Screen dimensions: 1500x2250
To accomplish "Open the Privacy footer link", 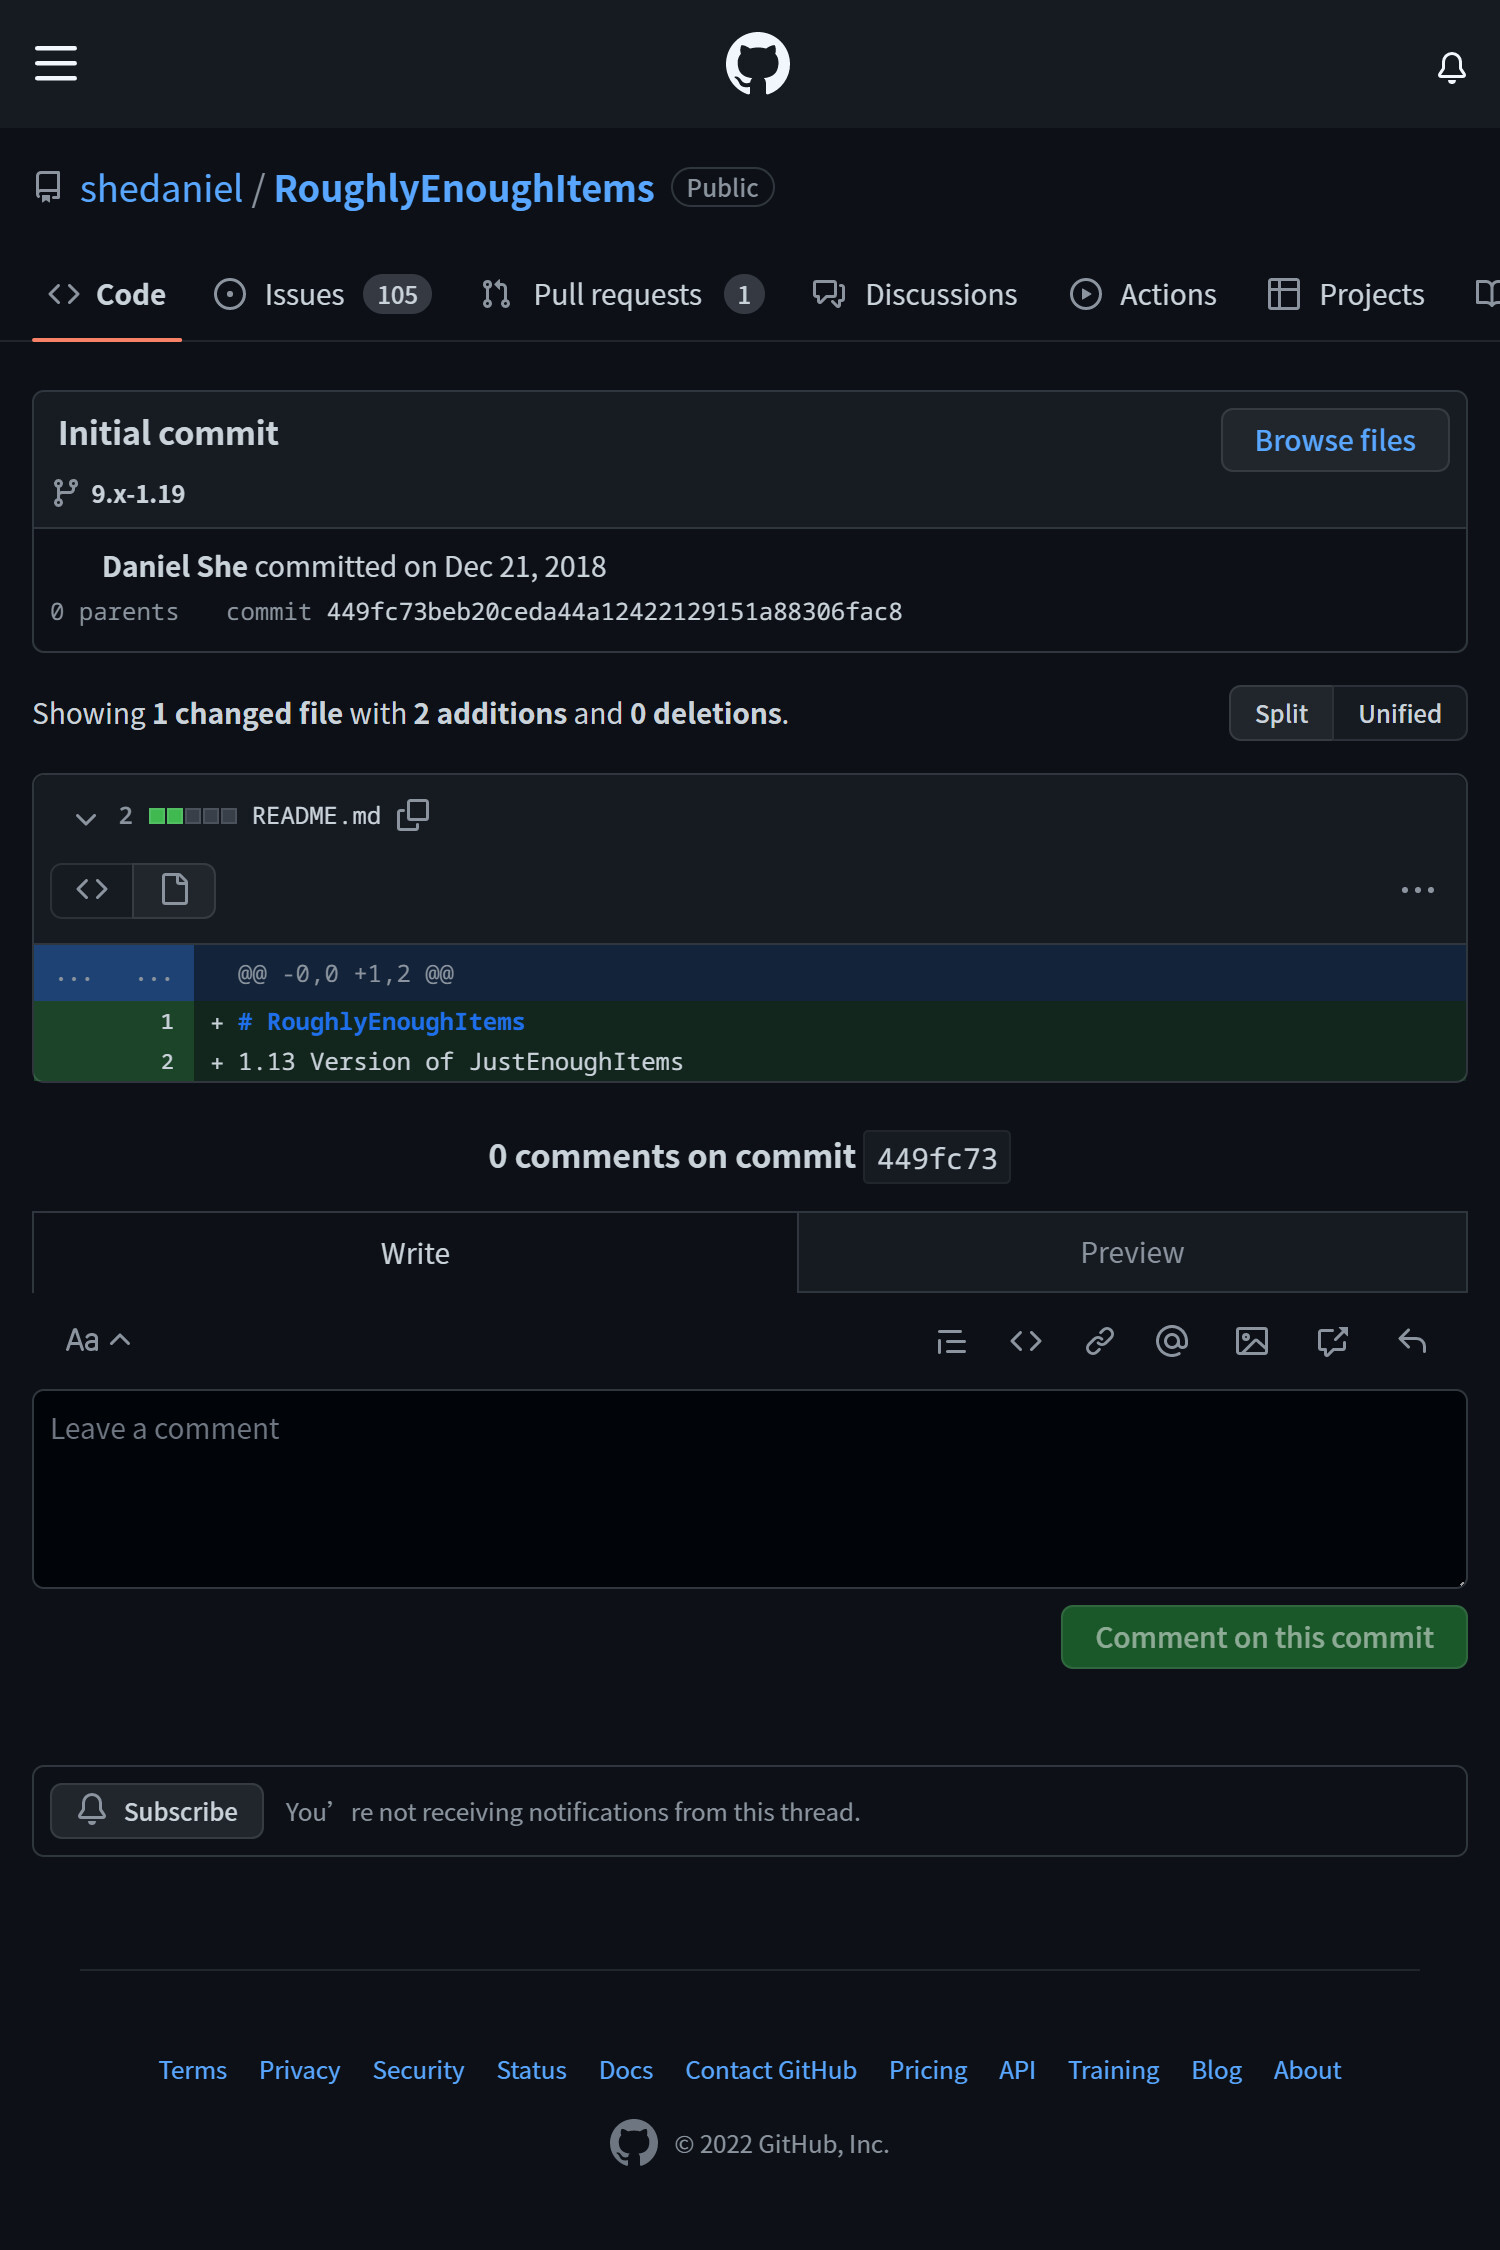I will (x=300, y=2070).
